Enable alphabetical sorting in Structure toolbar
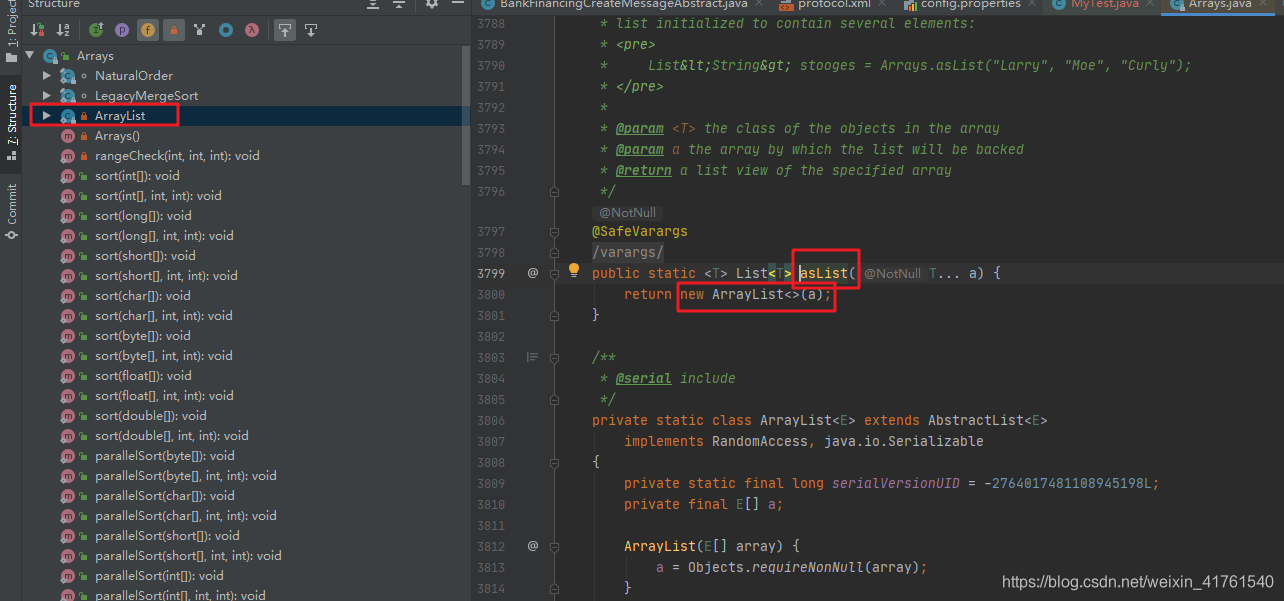1284x601 pixels. pos(60,31)
